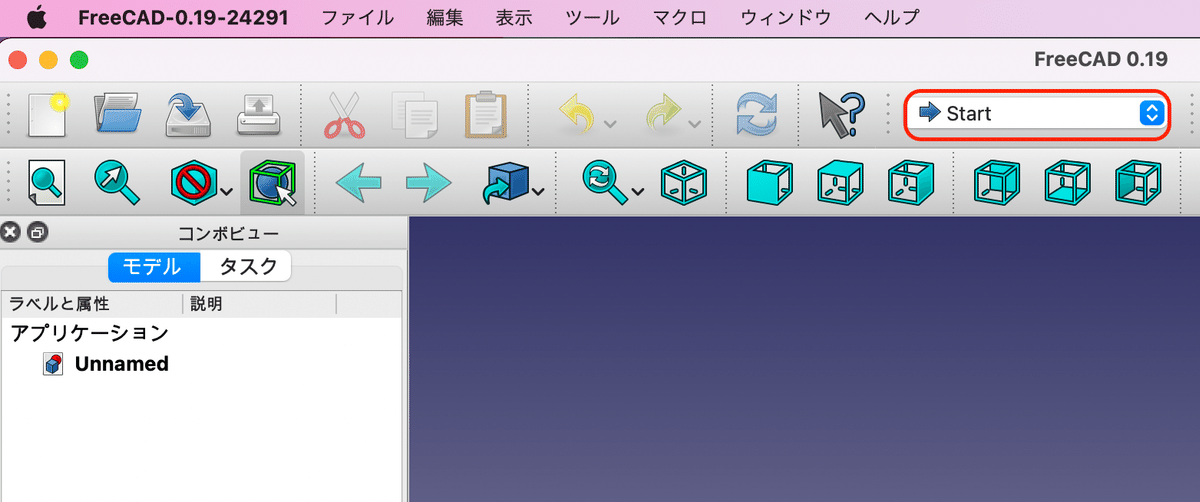This screenshot has width=1200, height=502.
Task: Open the マクロ menu
Action: pos(680,17)
